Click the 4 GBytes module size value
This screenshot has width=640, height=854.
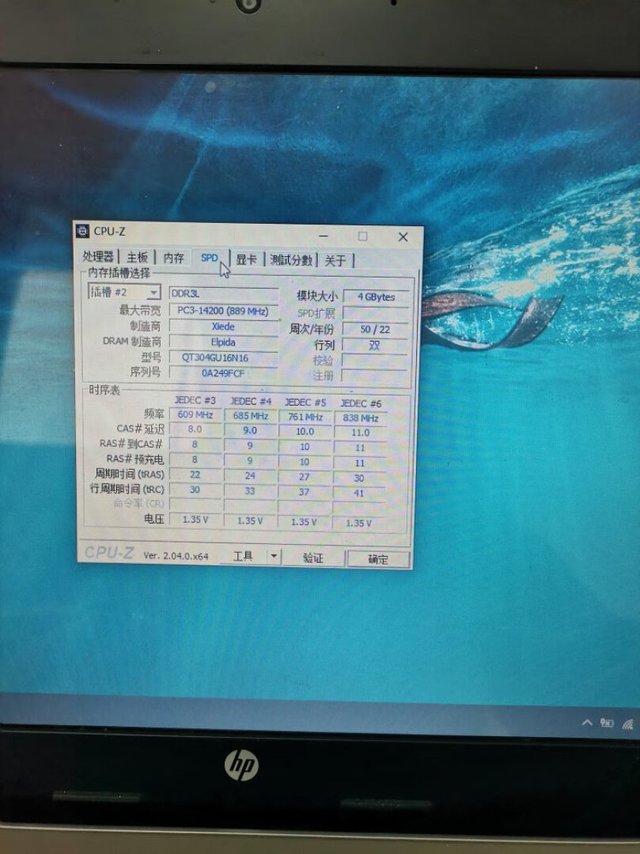coord(376,297)
